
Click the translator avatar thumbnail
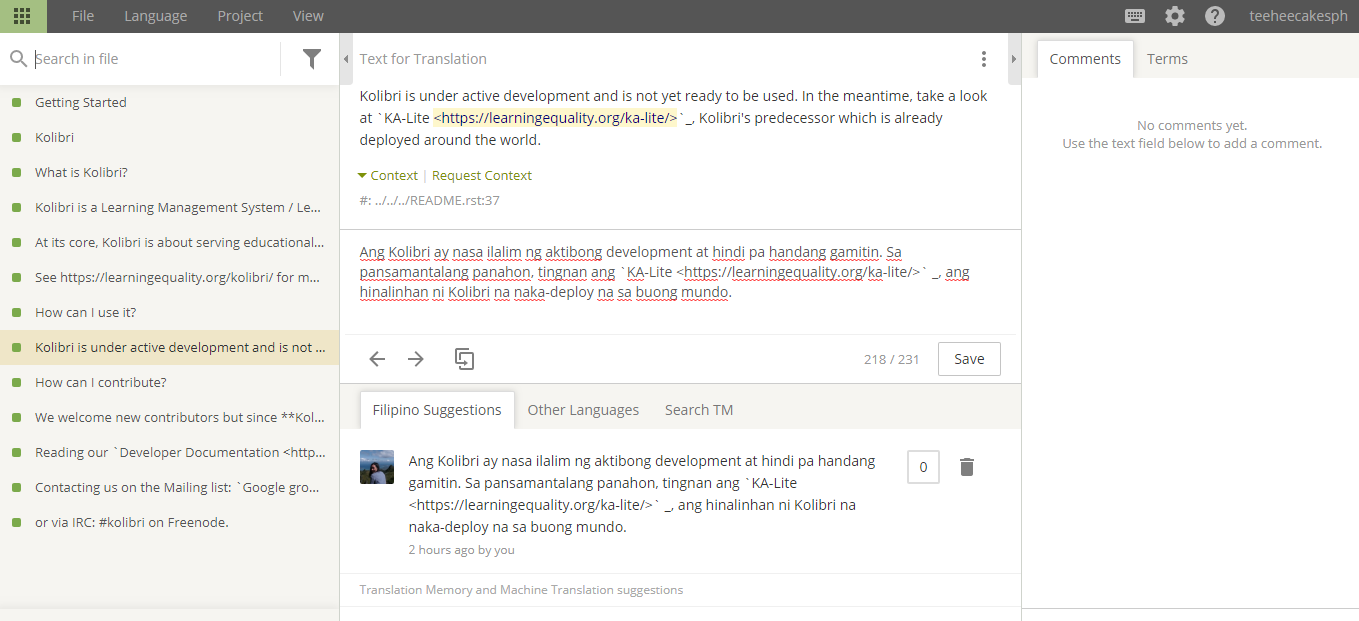pyautogui.click(x=377, y=467)
